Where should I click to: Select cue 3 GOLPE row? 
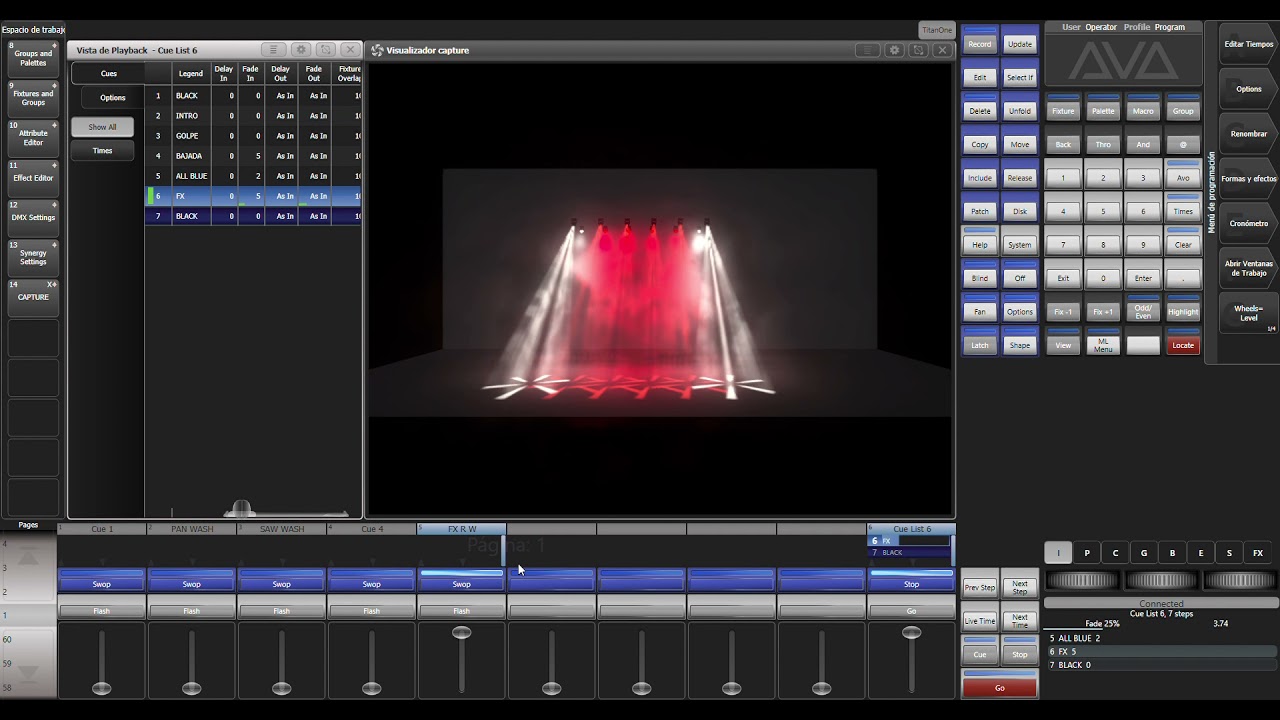point(254,136)
